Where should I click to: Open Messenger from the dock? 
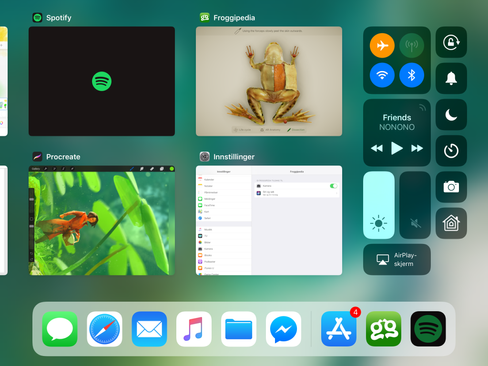pyautogui.click(x=283, y=329)
